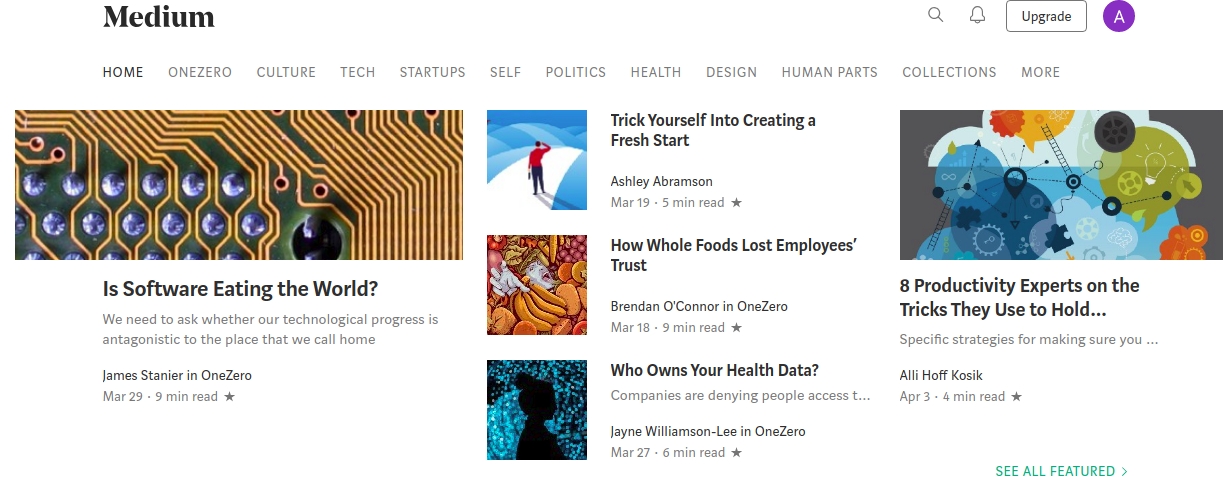Open the CULTURE section
1228x482 pixels.
(286, 72)
